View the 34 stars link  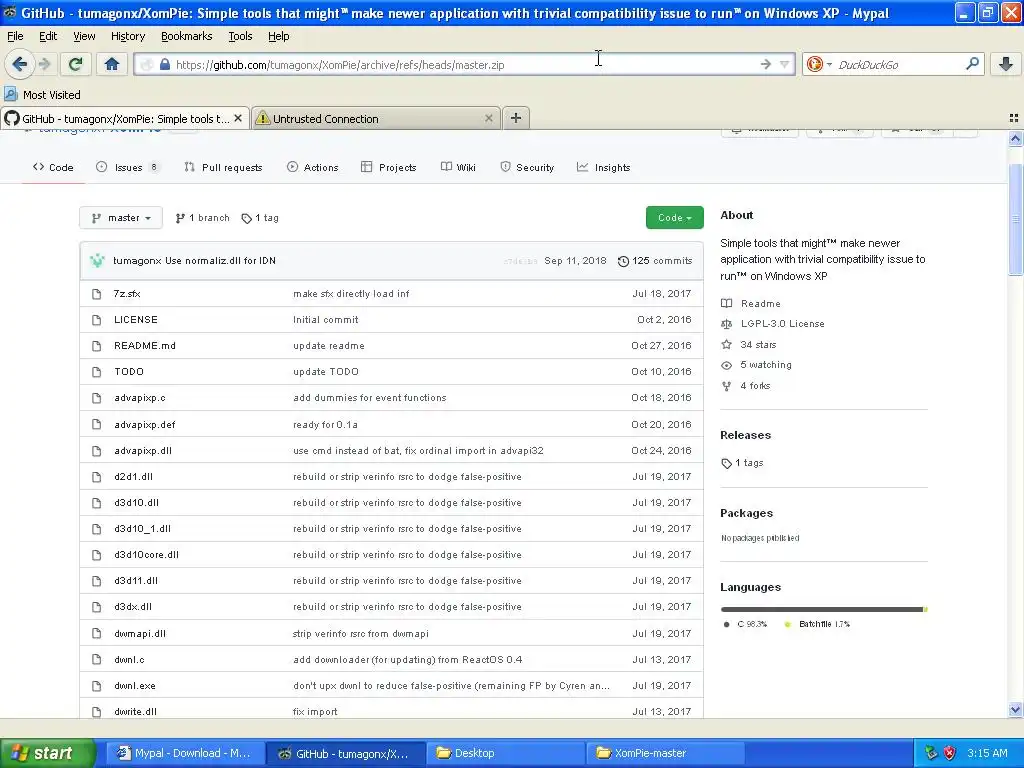pyautogui.click(x=748, y=344)
